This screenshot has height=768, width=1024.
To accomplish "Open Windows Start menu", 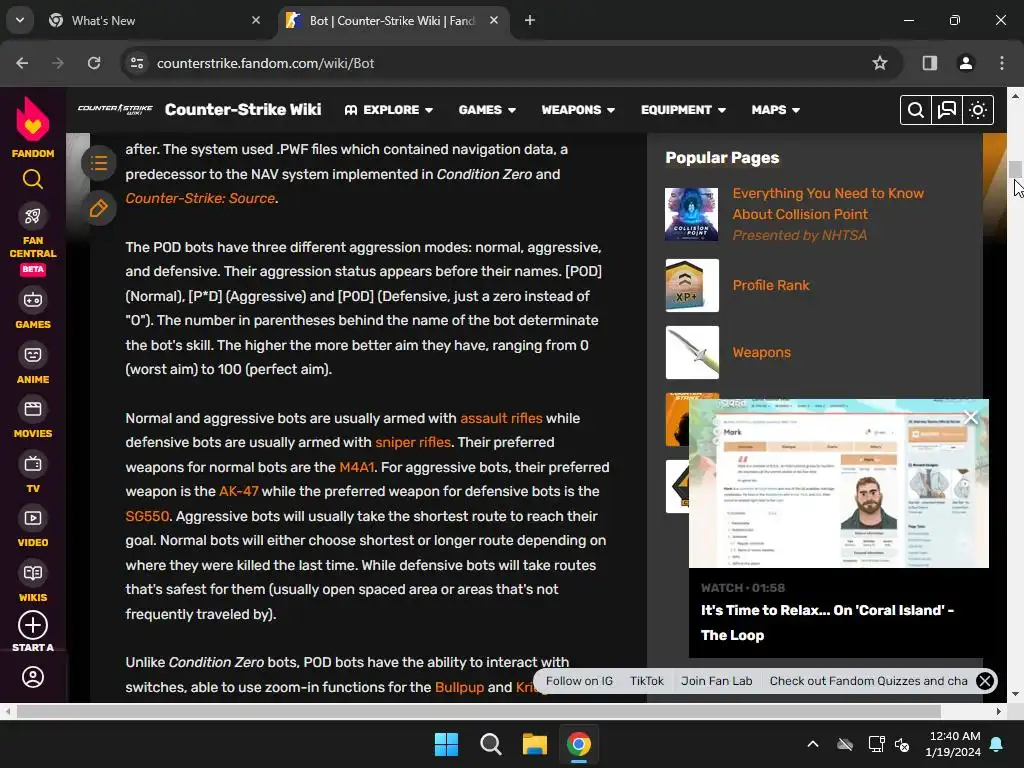I will coord(447,744).
